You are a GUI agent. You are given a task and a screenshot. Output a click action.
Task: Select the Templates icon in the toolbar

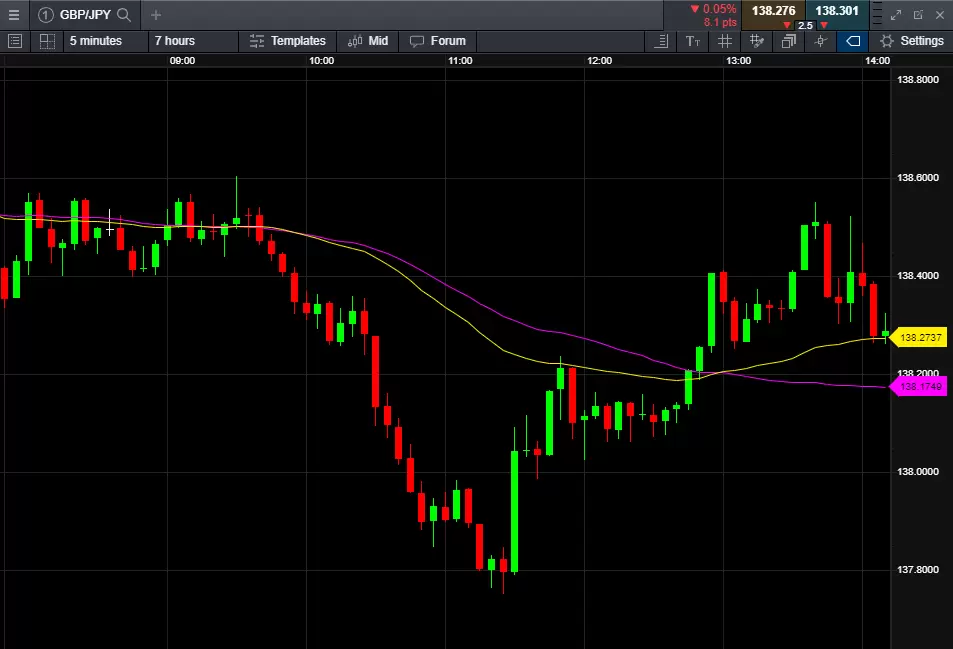click(289, 41)
